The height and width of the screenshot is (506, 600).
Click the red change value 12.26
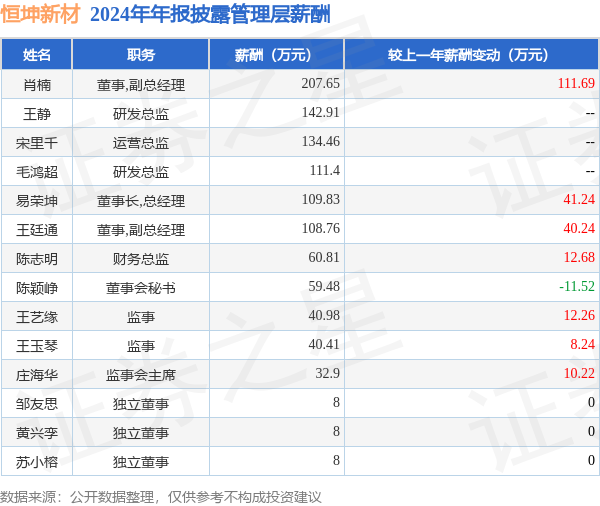[579, 315]
